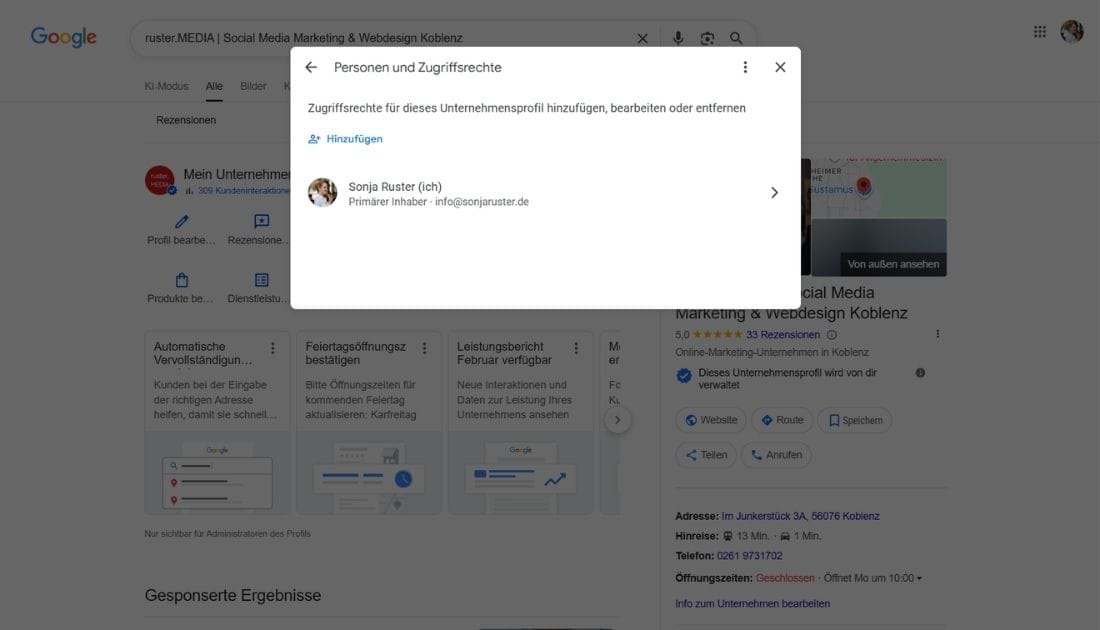Open options for Leistungsbericht Februar card
Image resolution: width=1100 pixels, height=630 pixels.
(x=576, y=348)
